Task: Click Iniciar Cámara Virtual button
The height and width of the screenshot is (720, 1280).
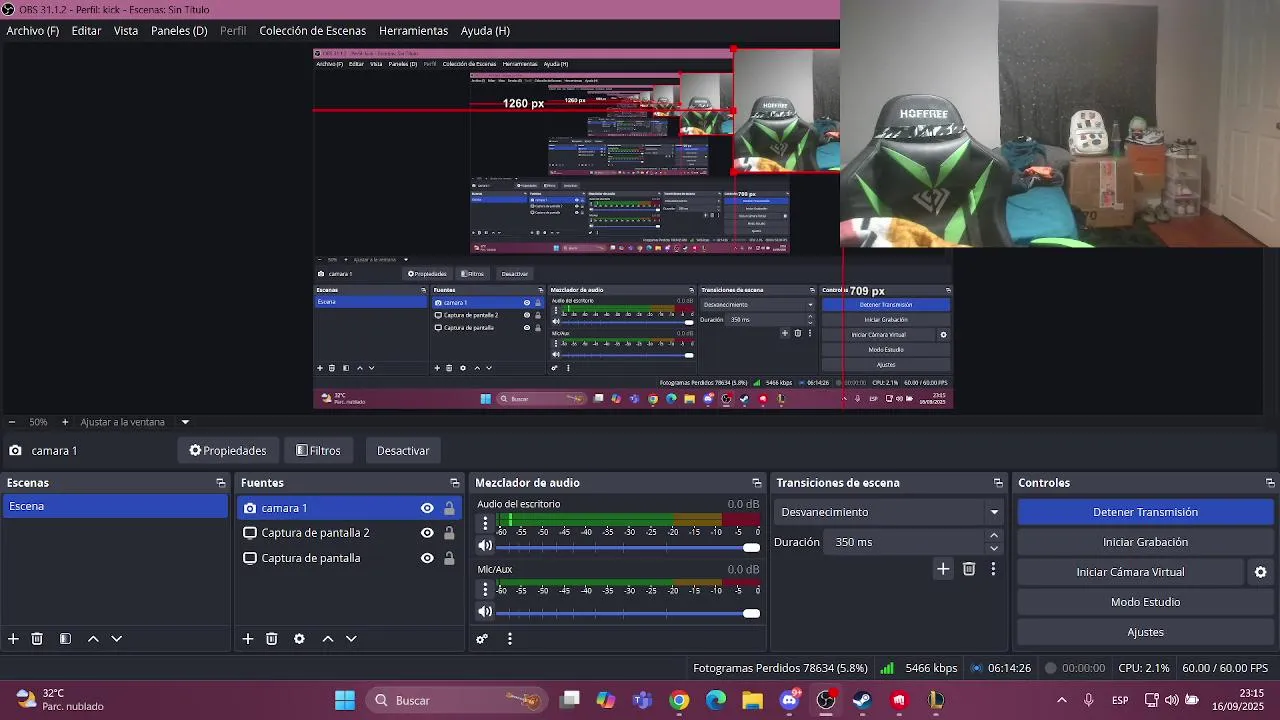Action: point(1130,572)
